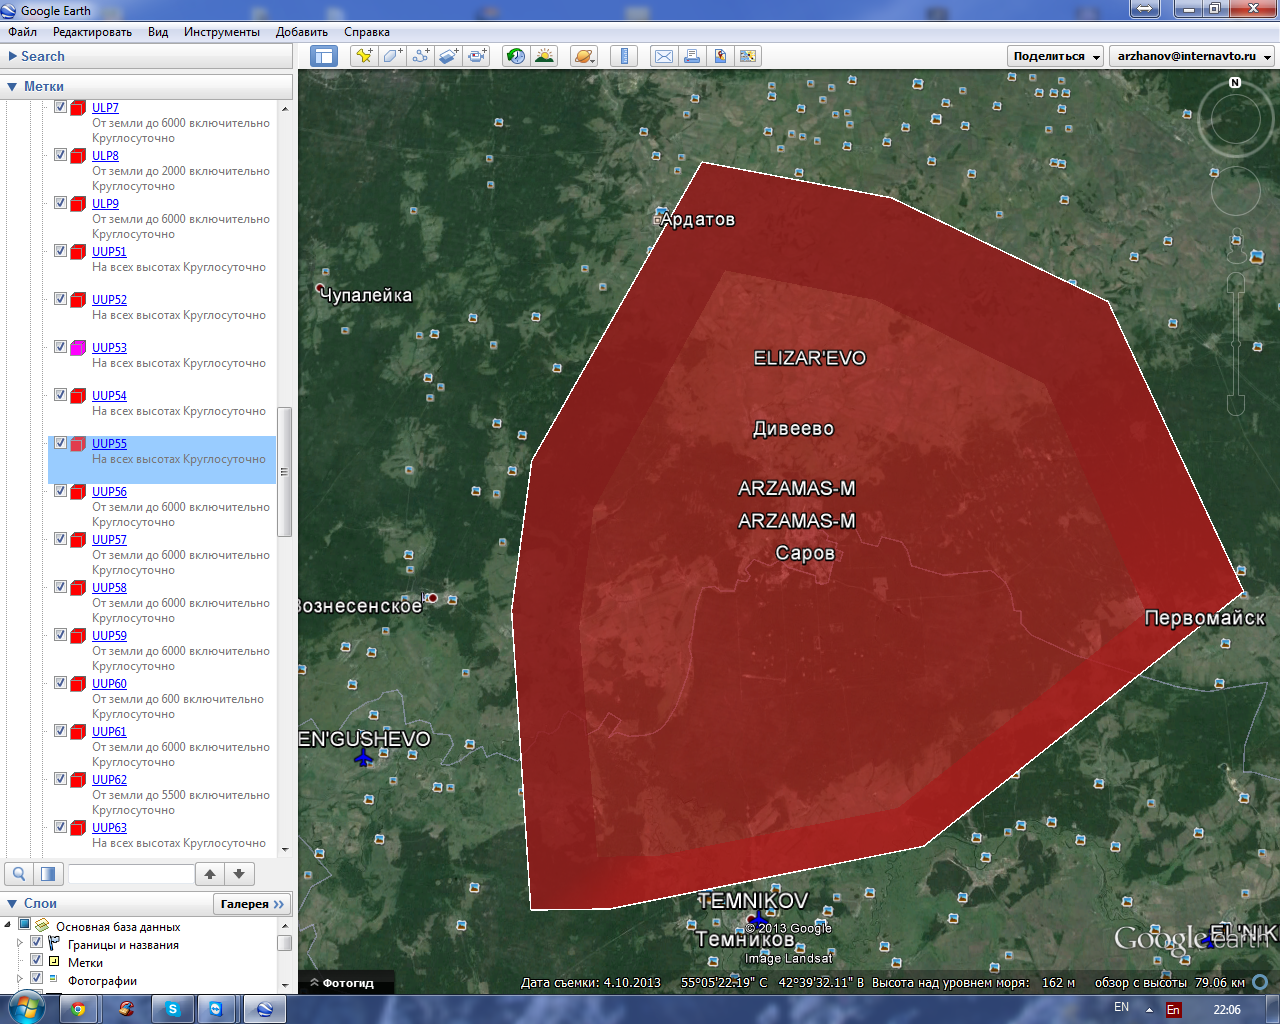The height and width of the screenshot is (1024, 1280).
Task: Click the Галерея button
Action: coord(252,904)
